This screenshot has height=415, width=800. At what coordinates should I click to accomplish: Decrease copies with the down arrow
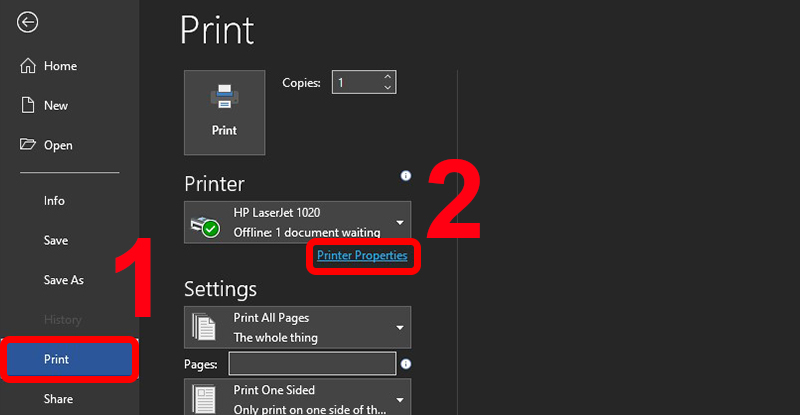click(x=388, y=88)
